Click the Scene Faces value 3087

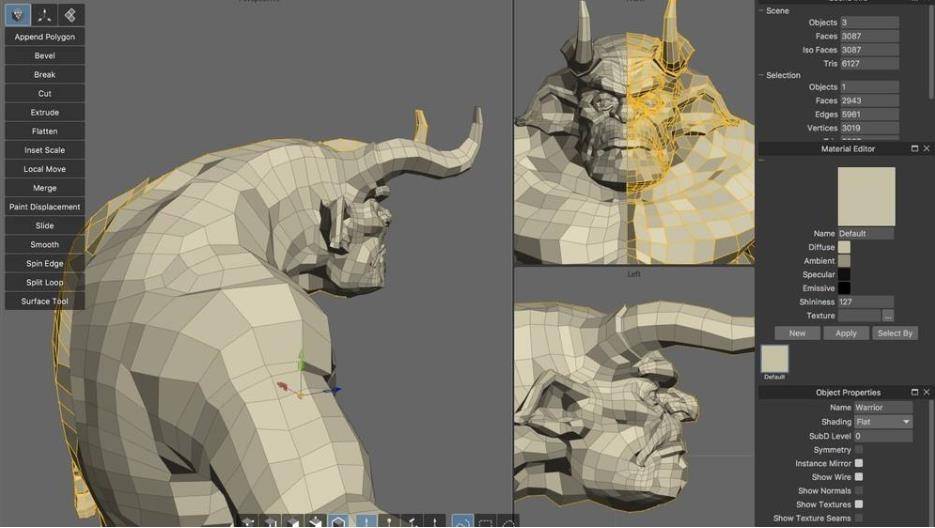click(869, 36)
